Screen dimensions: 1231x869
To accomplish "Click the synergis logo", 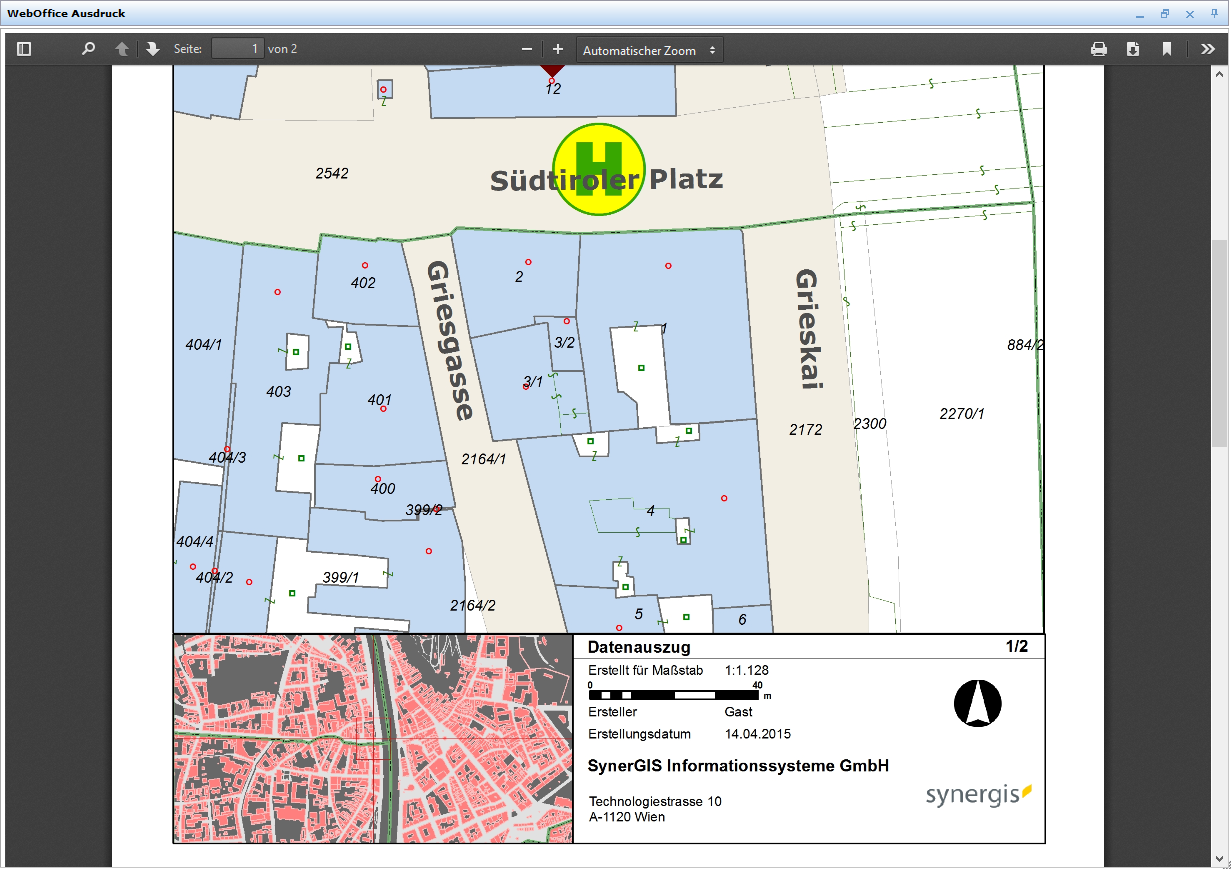I will (x=977, y=794).
